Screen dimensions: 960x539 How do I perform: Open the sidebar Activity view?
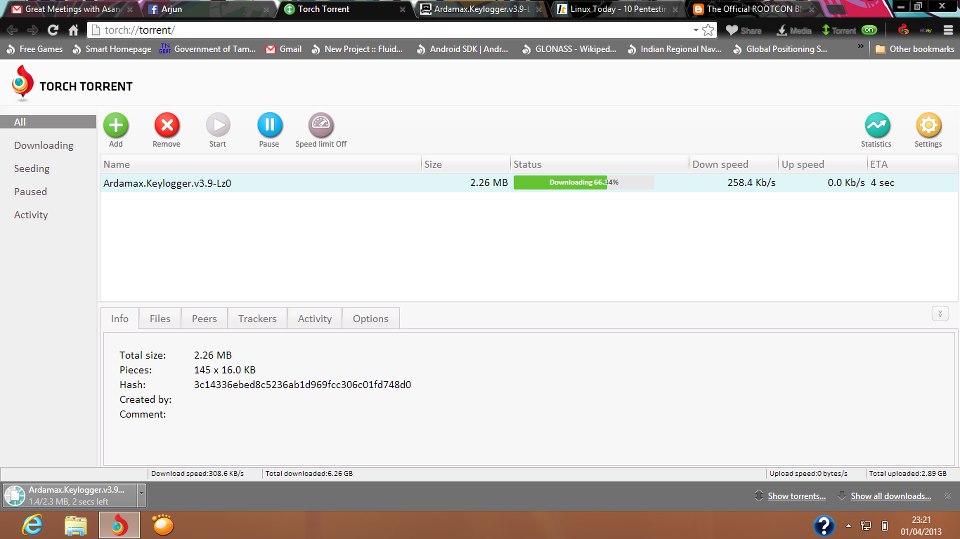(31, 215)
